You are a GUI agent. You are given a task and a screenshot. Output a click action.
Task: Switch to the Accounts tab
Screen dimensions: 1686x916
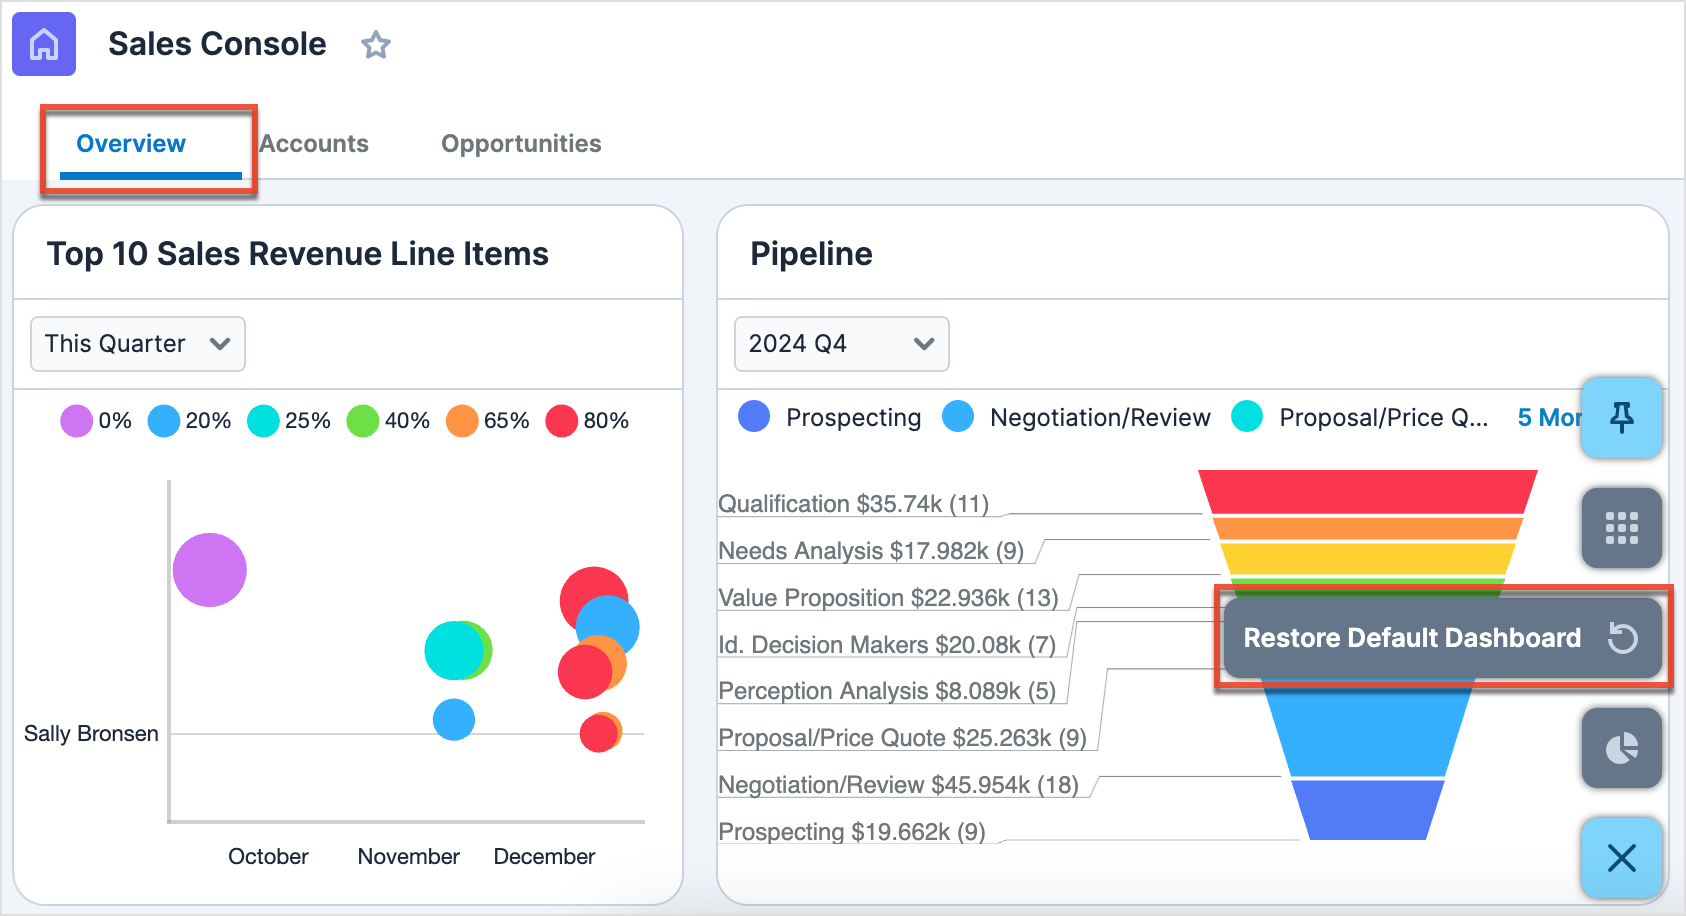click(314, 143)
